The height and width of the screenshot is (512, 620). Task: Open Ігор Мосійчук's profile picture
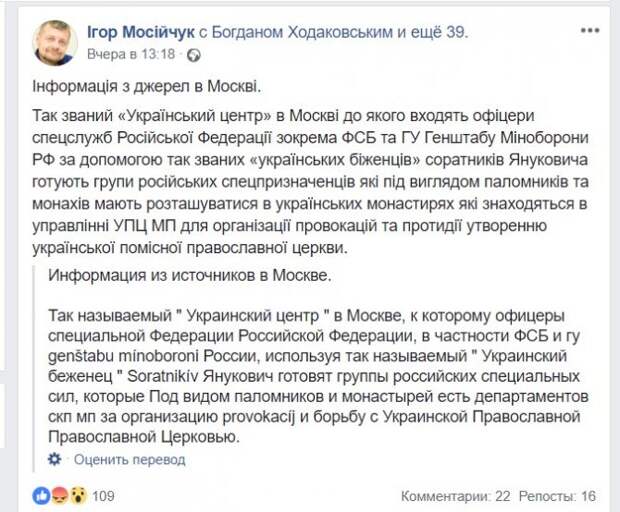tap(55, 42)
